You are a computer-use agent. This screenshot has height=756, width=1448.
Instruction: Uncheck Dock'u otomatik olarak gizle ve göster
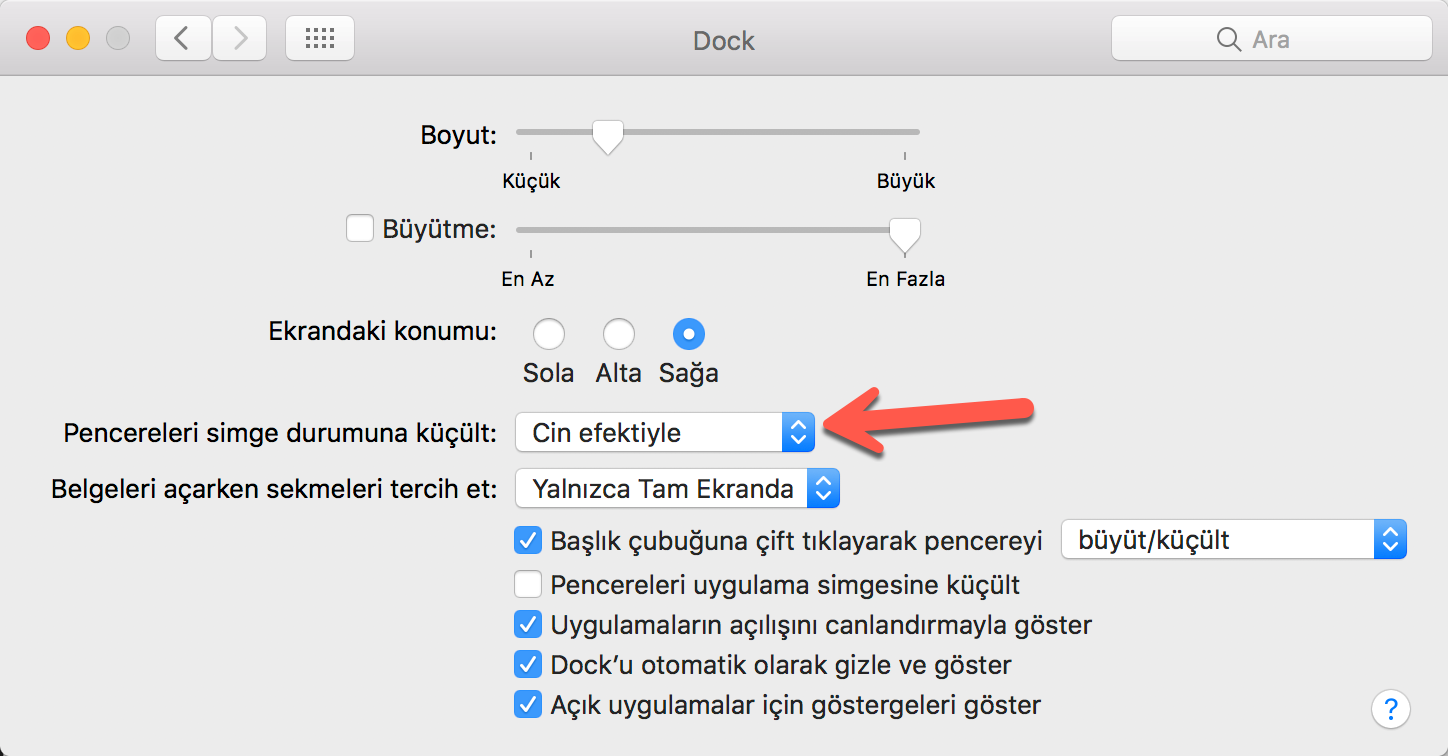(527, 664)
